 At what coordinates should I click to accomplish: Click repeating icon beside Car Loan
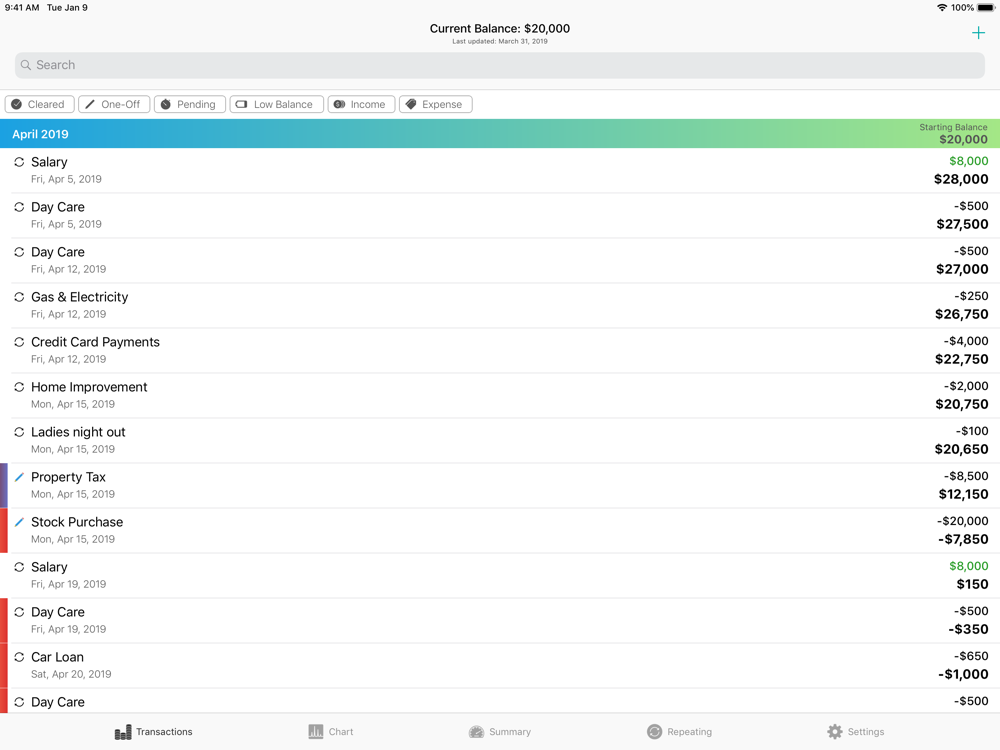[x=19, y=657]
